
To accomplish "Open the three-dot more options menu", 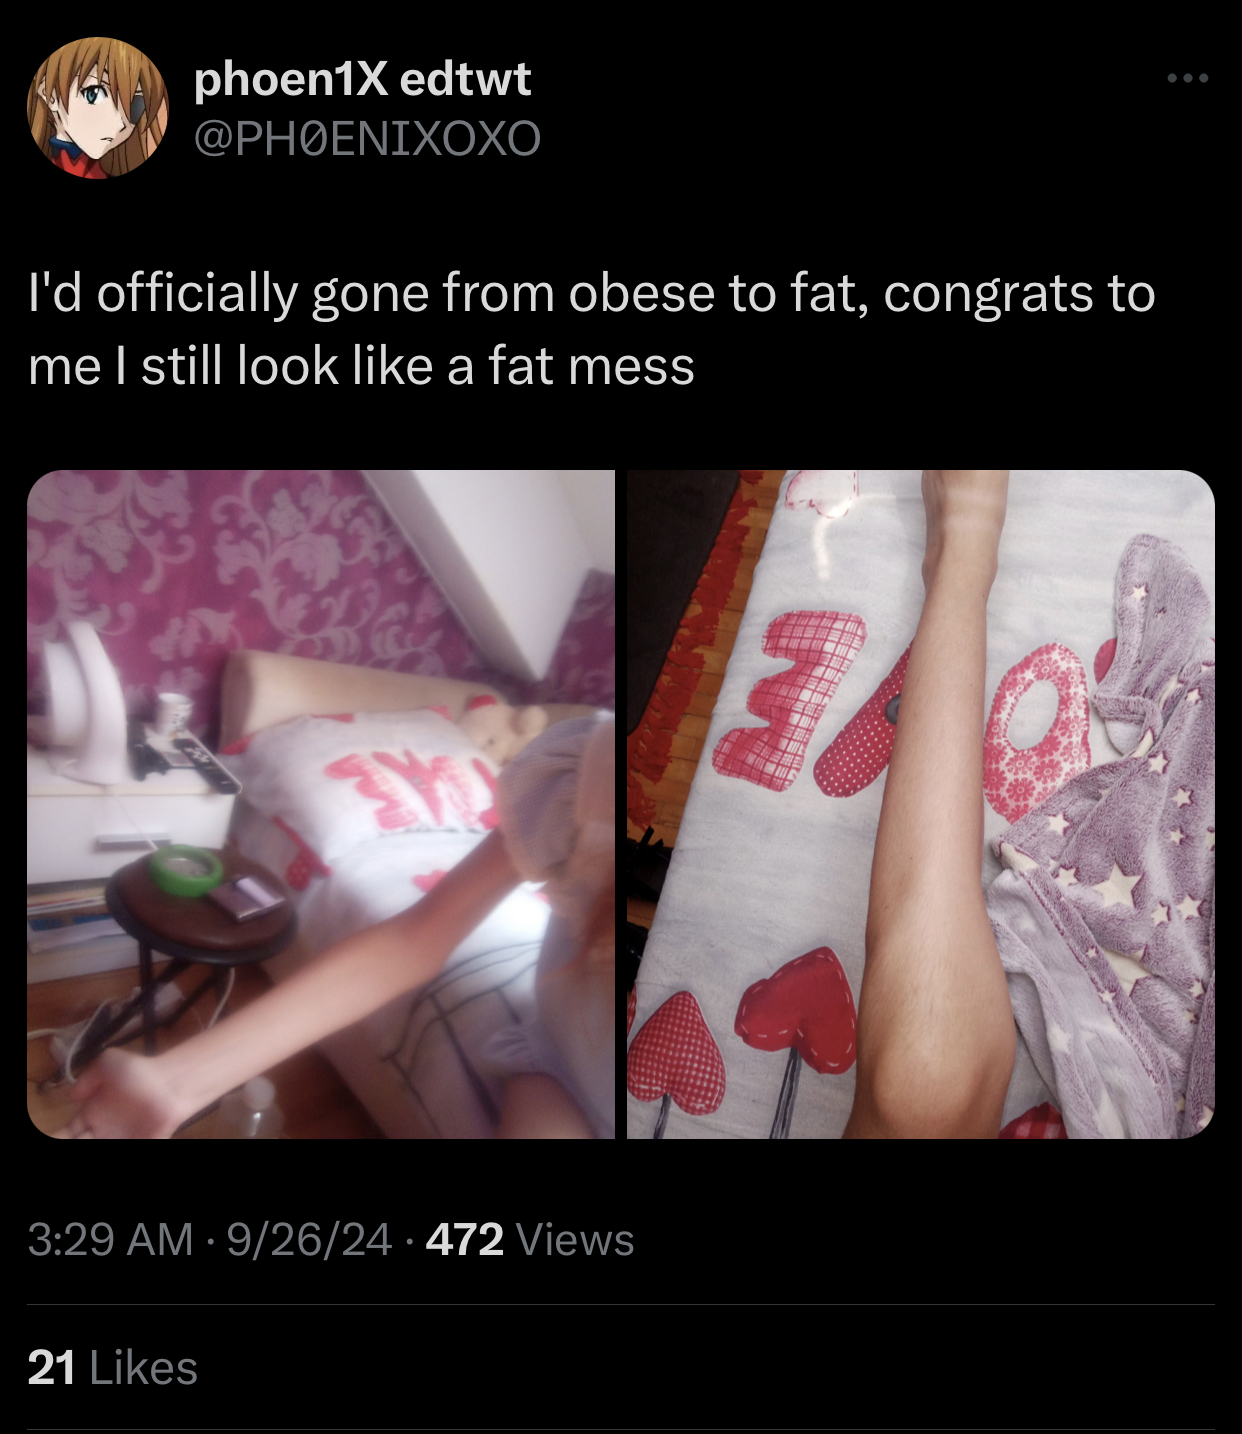I will click(x=1188, y=78).
